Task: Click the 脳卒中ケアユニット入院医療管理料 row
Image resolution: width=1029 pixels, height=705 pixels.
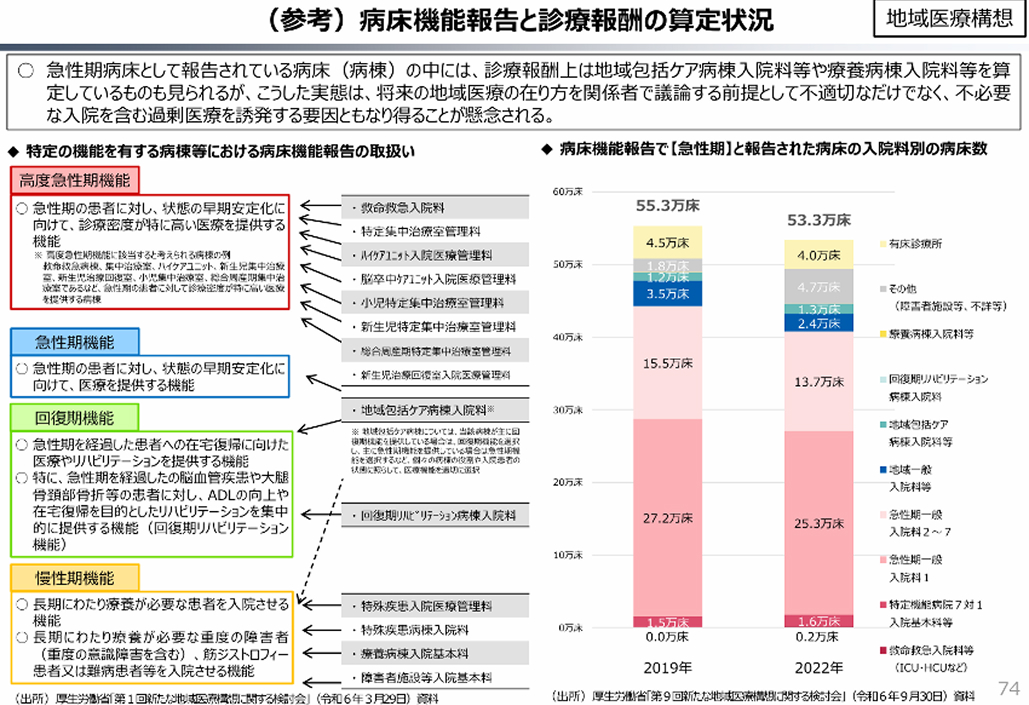Action: tap(435, 279)
